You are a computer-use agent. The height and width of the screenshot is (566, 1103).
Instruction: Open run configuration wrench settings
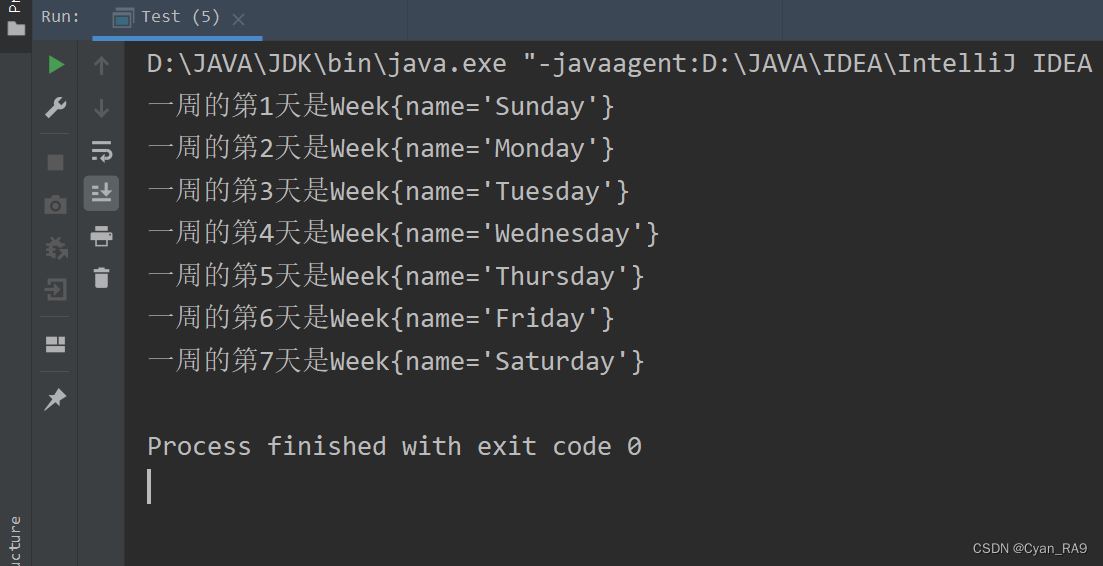(56, 108)
